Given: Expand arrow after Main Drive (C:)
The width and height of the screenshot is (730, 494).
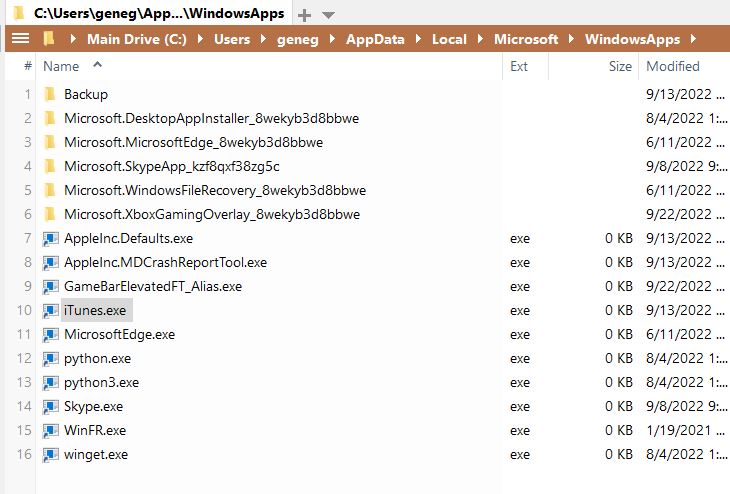Looking at the screenshot, I should [201, 39].
